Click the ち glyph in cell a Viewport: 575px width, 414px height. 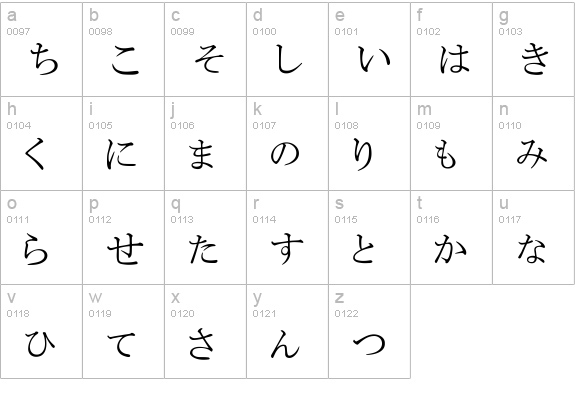pyautogui.click(x=44, y=59)
